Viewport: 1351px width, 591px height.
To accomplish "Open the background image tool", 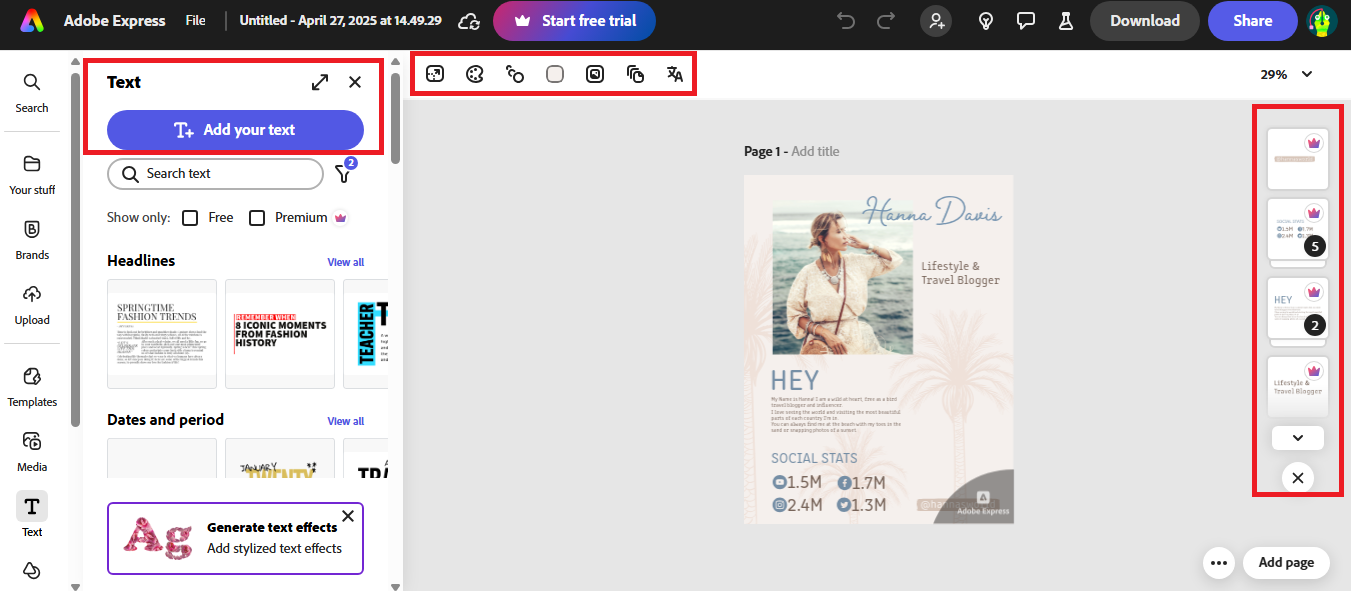I will [595, 74].
